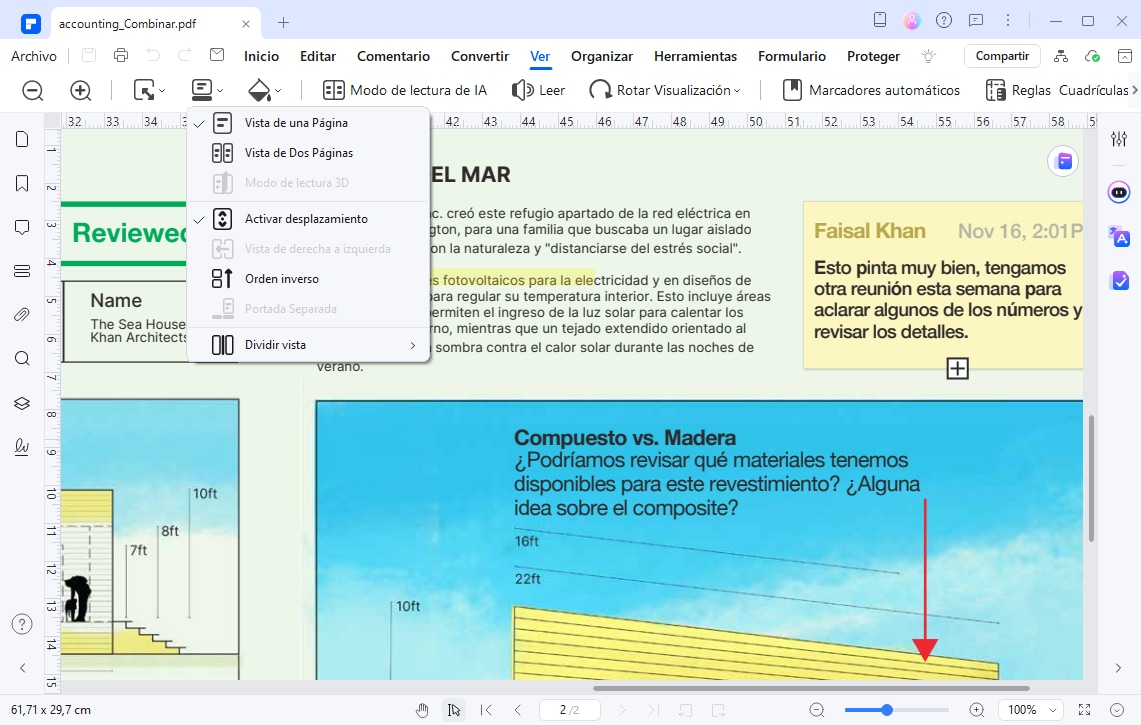The height and width of the screenshot is (725, 1141).
Task: Collapse the left panel arrow
Action: click(x=23, y=667)
